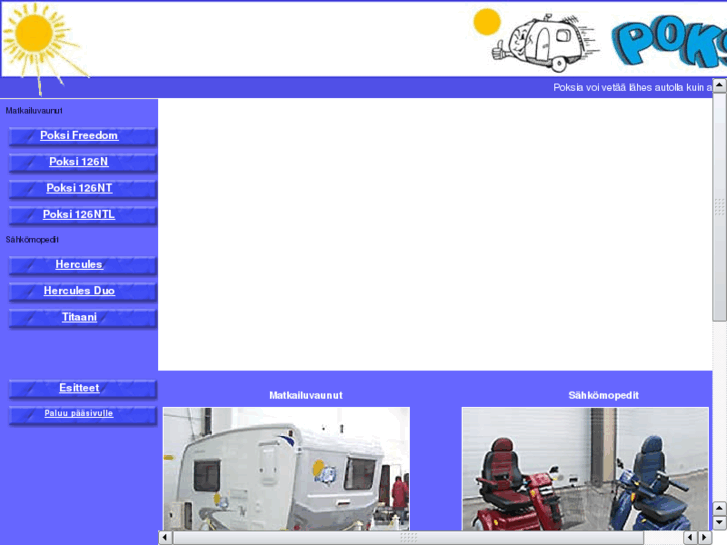
Task: Open the Titaani electric moped page
Action: click(79, 317)
